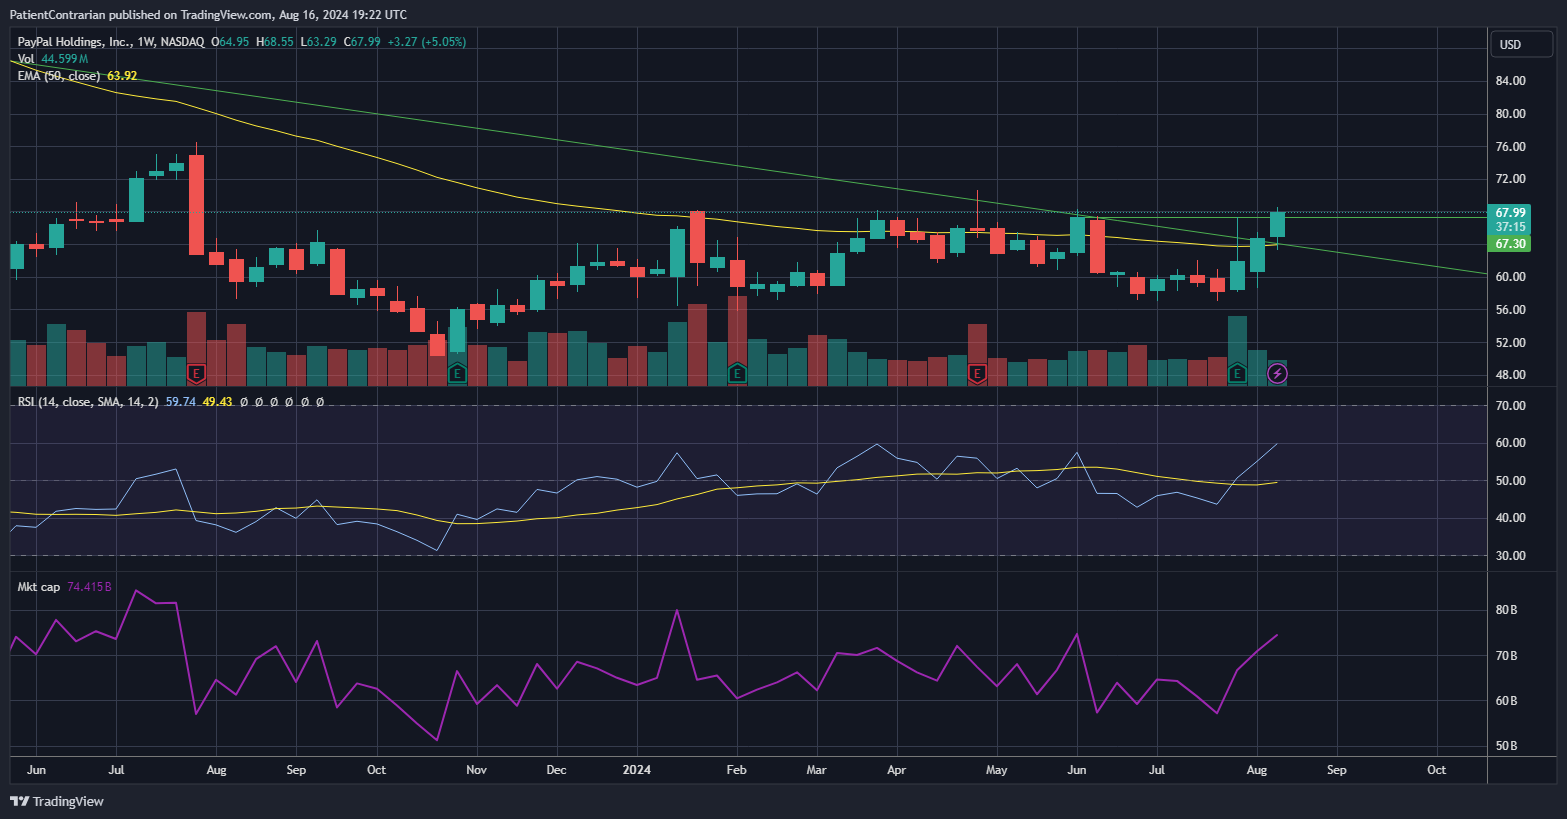This screenshot has height=819, width=1567.
Task: Click the 48.00 price scale value
Action: (1510, 375)
